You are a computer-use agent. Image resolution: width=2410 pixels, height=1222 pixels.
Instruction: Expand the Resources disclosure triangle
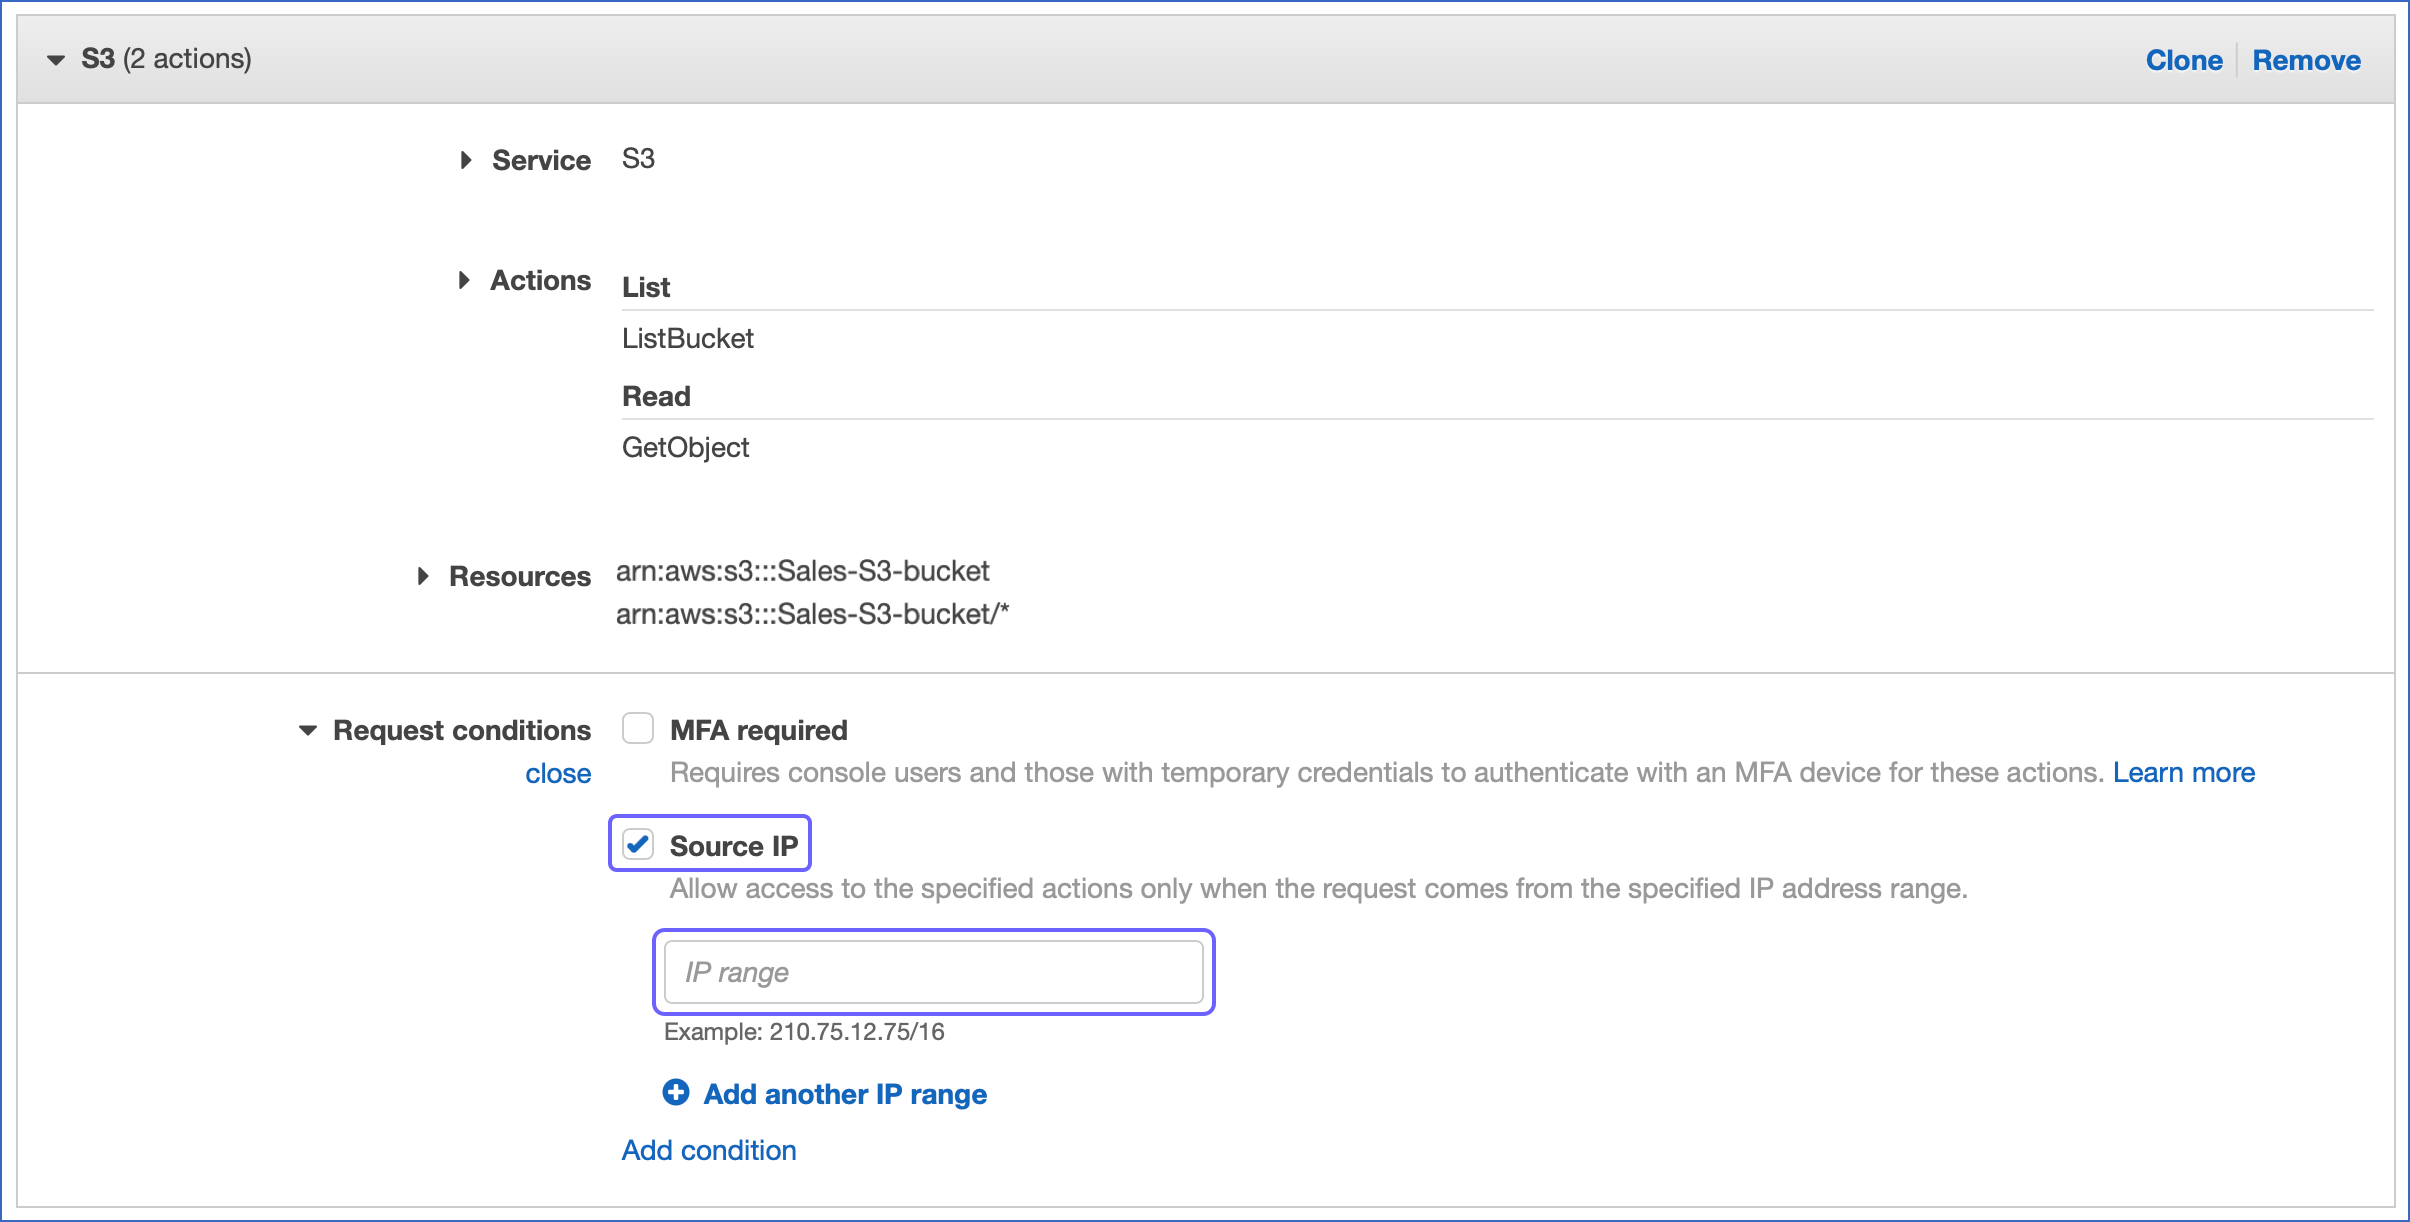(x=422, y=576)
